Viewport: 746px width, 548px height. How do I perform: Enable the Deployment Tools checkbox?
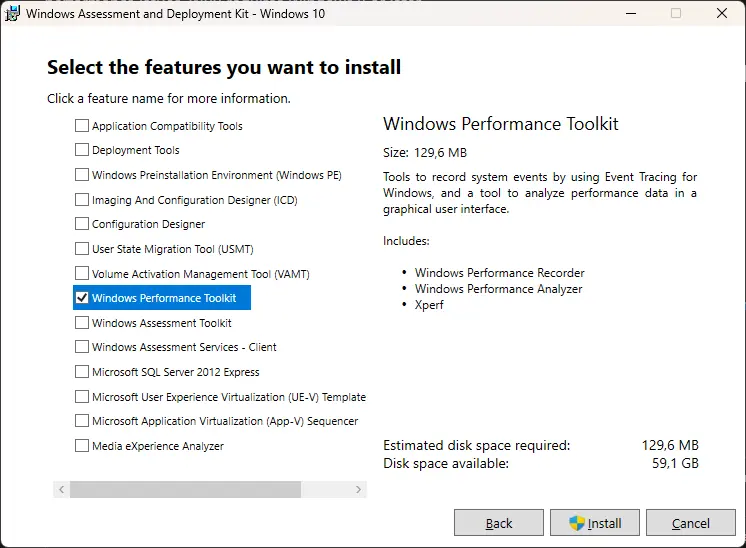[82, 150]
